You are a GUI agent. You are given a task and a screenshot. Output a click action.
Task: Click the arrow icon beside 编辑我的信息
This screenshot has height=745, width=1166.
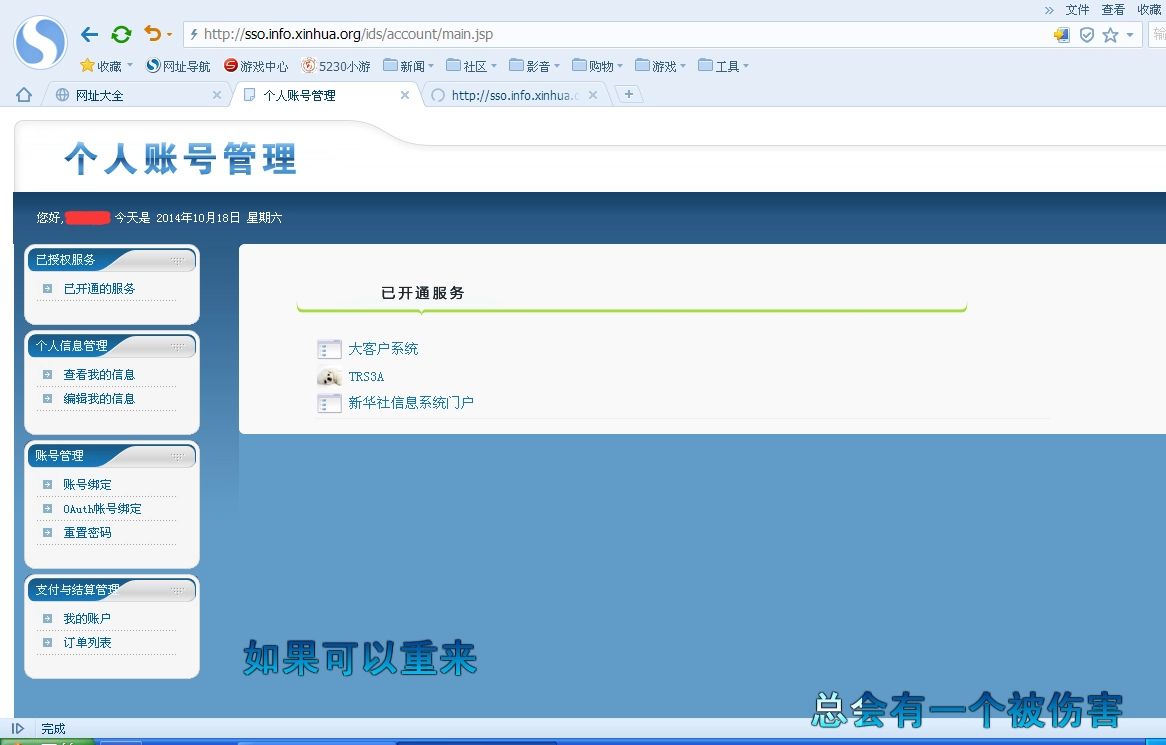coord(48,399)
